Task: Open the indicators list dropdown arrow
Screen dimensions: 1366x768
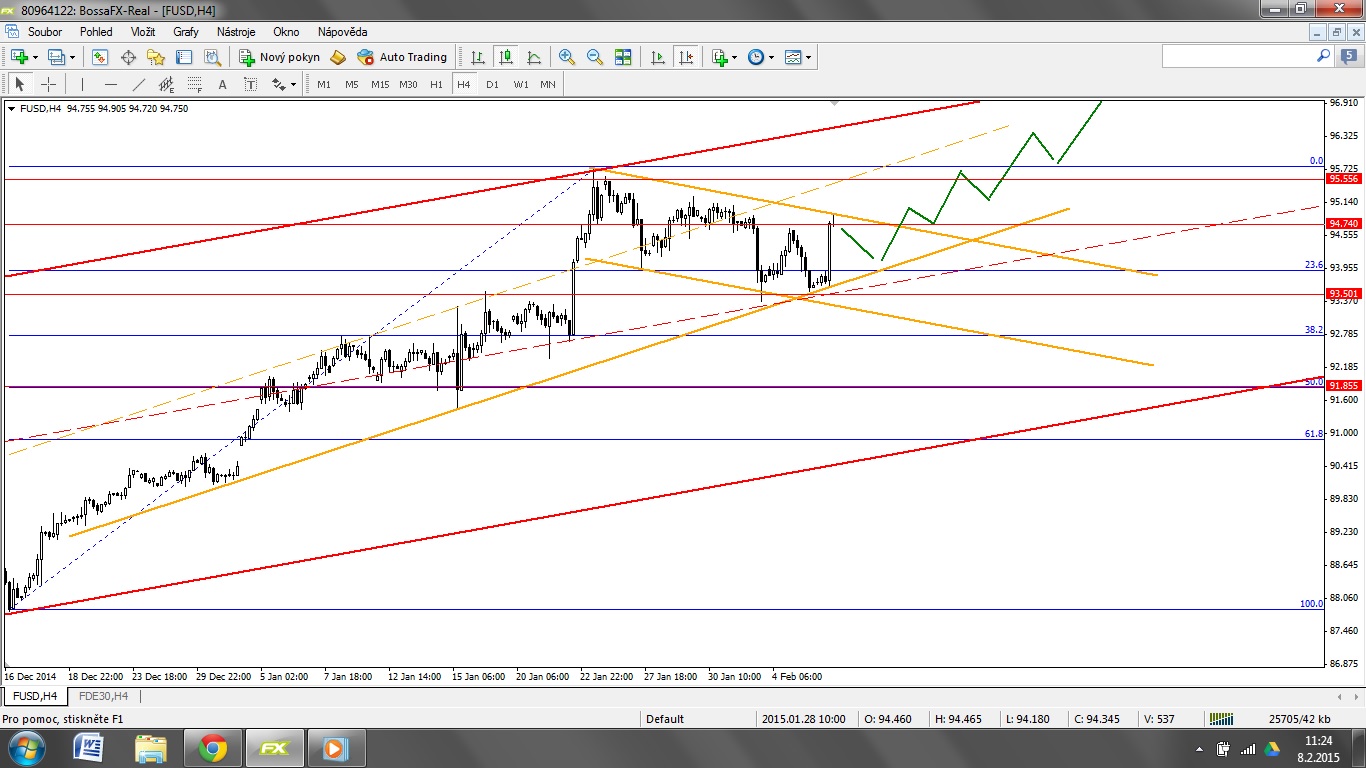Action: pyautogui.click(x=735, y=57)
